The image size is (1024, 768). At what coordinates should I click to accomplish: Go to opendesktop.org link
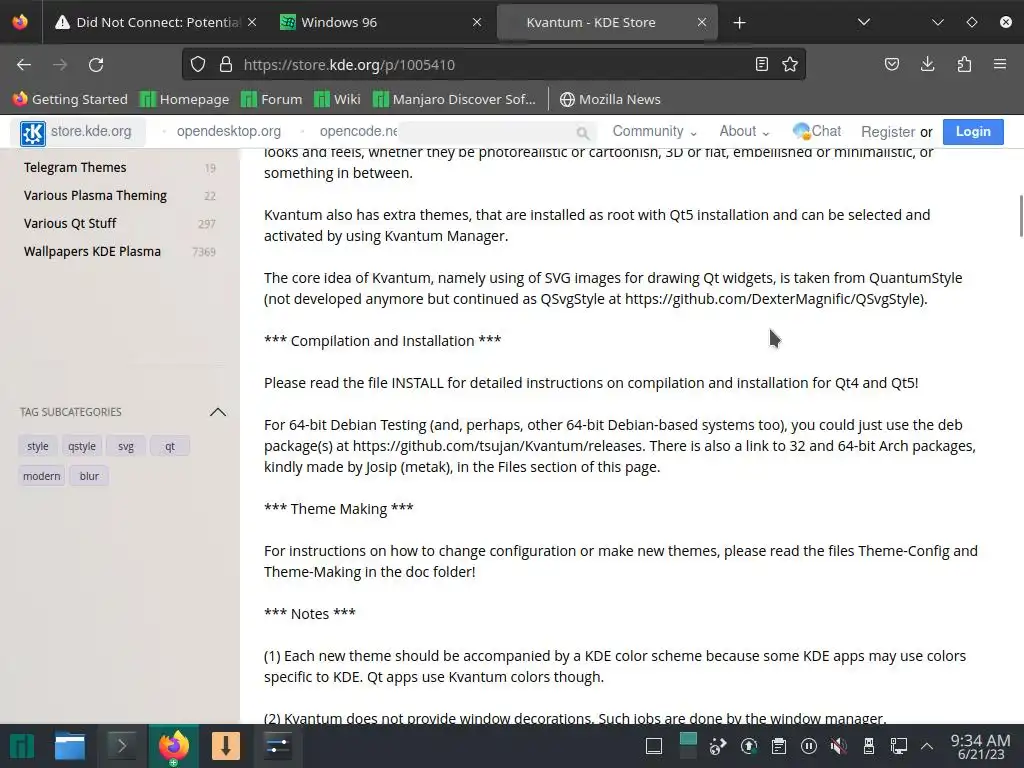tap(229, 131)
